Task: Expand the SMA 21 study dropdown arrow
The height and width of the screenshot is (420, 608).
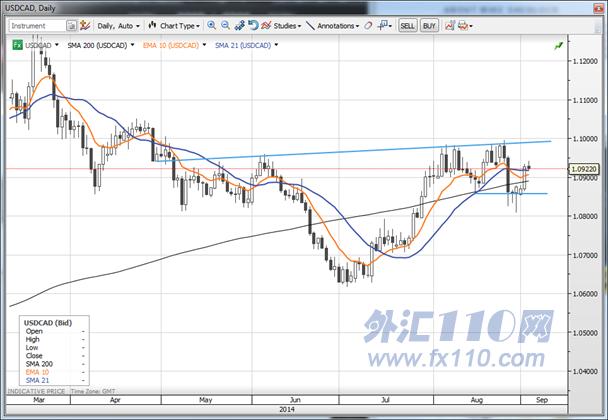Action: pos(276,45)
